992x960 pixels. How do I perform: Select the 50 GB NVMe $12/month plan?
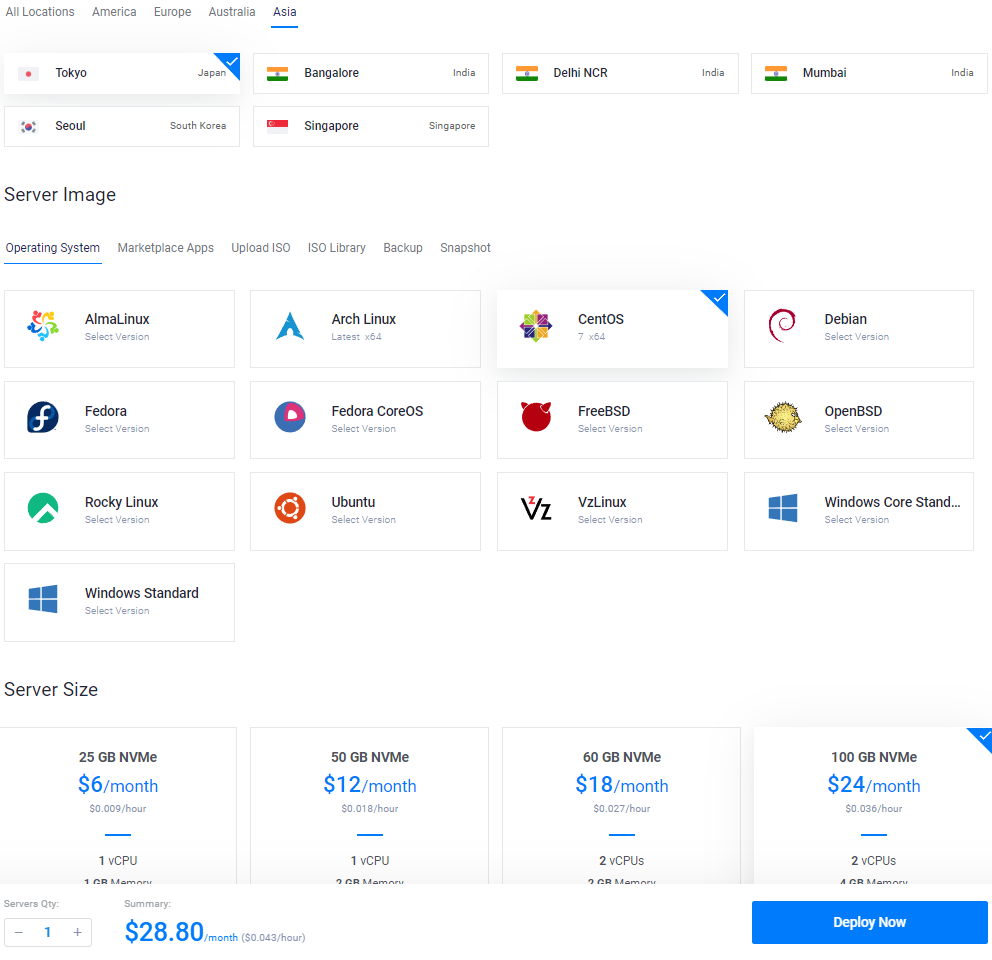coord(369,806)
